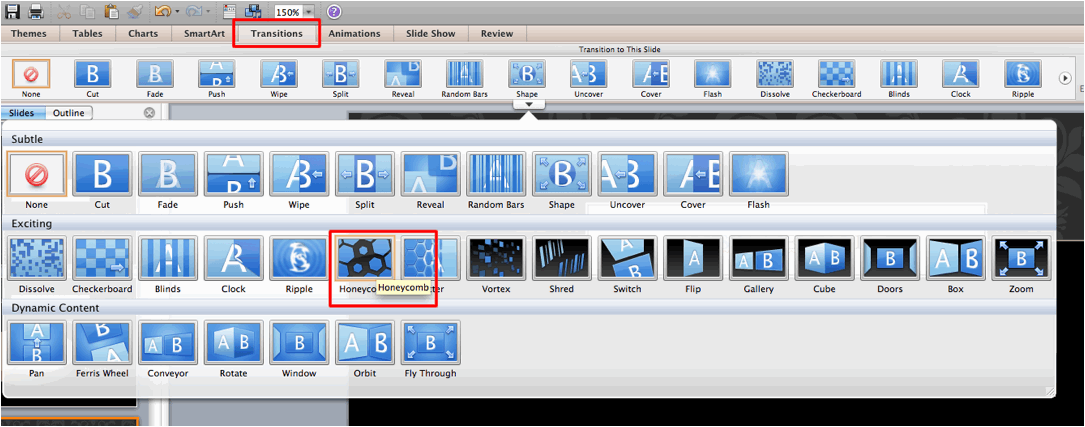This screenshot has width=1085, height=427.
Task: Switch to the Outline view tab
Action: click(68, 113)
